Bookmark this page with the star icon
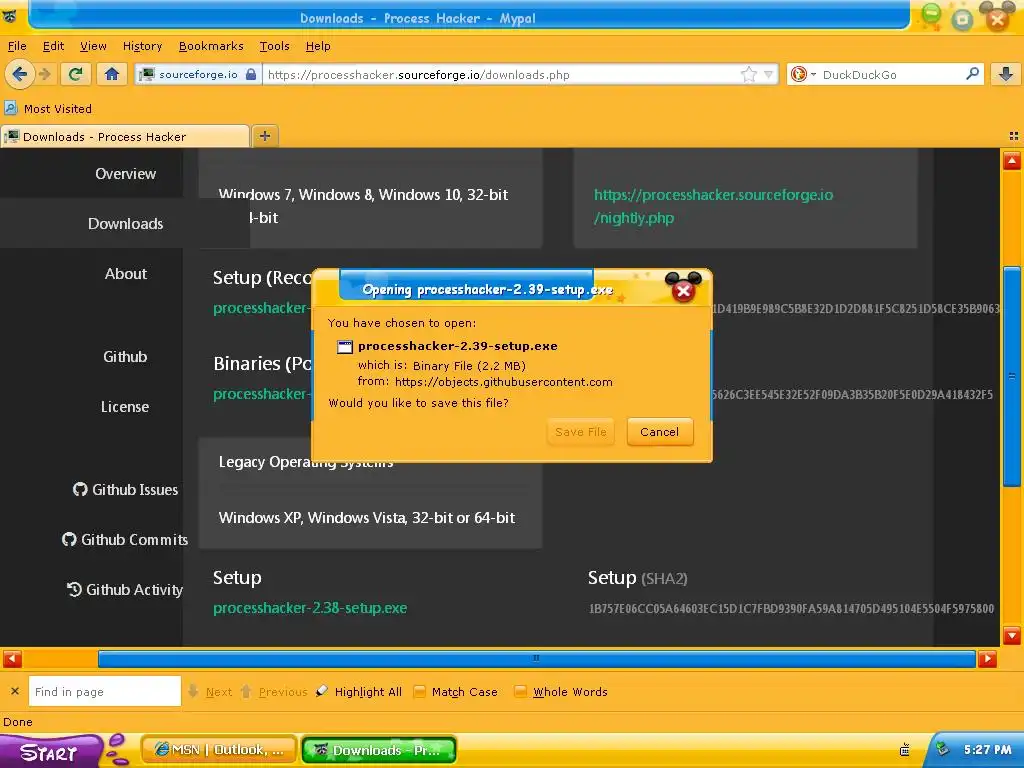Viewport: 1024px width, 768px height. 748,74
